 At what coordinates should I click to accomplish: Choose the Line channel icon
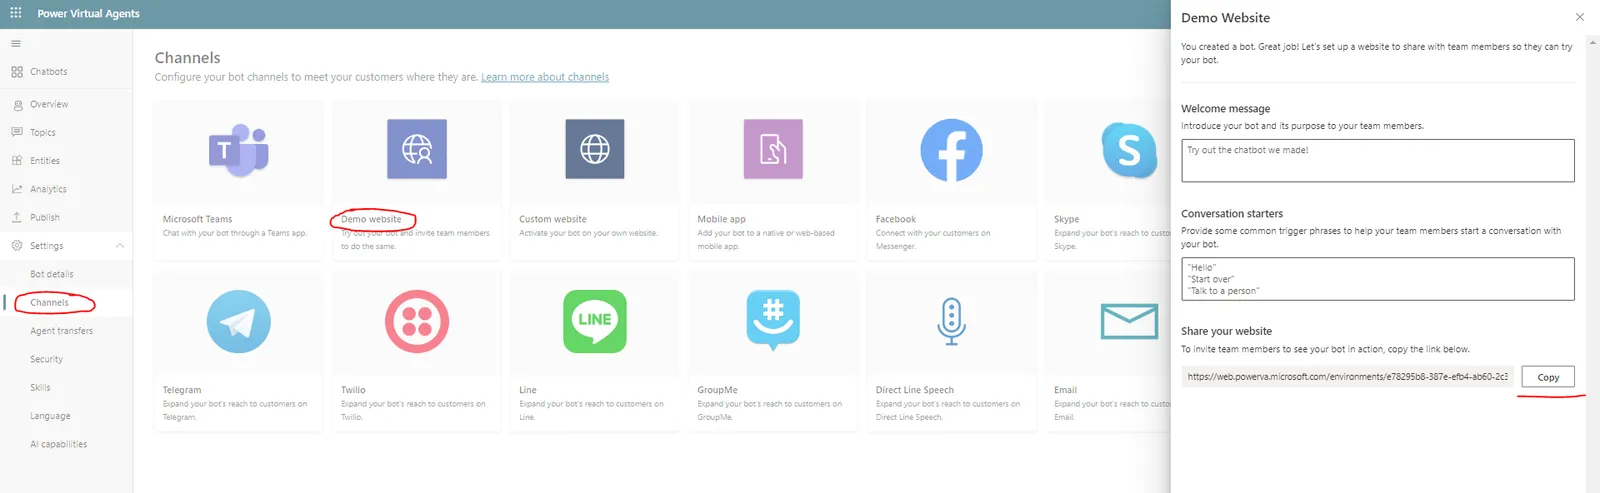click(595, 321)
